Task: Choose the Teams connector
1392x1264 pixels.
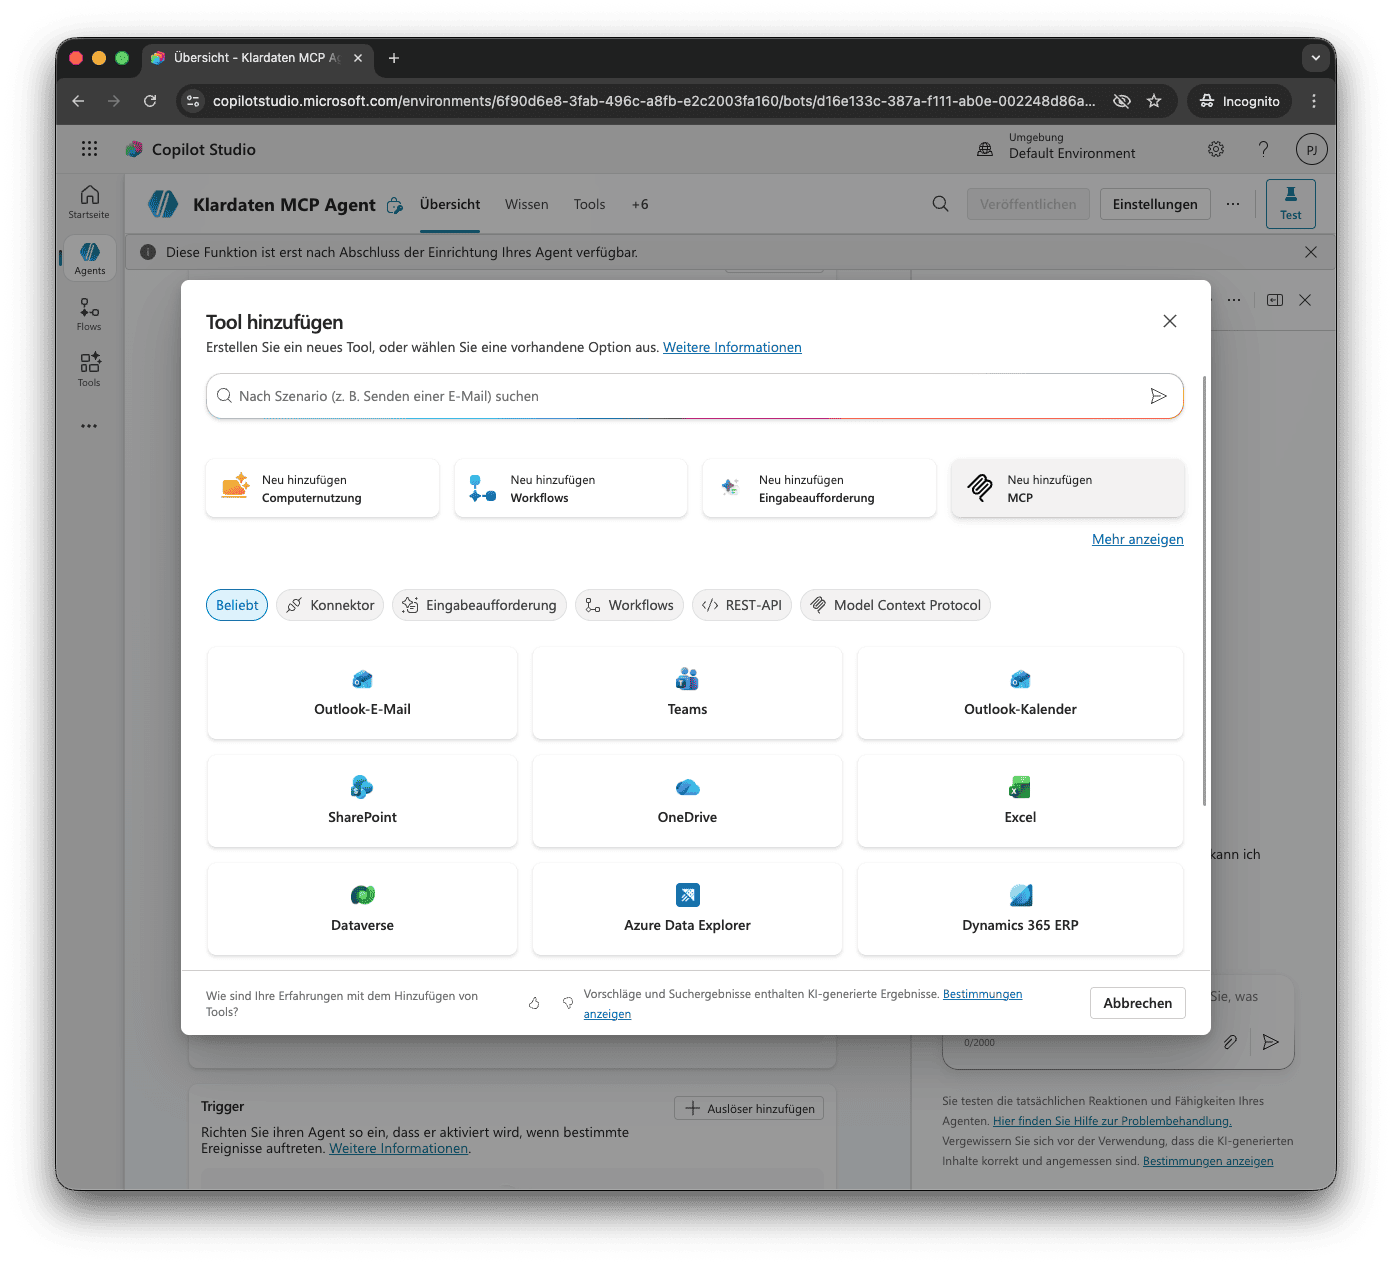Action: (687, 693)
